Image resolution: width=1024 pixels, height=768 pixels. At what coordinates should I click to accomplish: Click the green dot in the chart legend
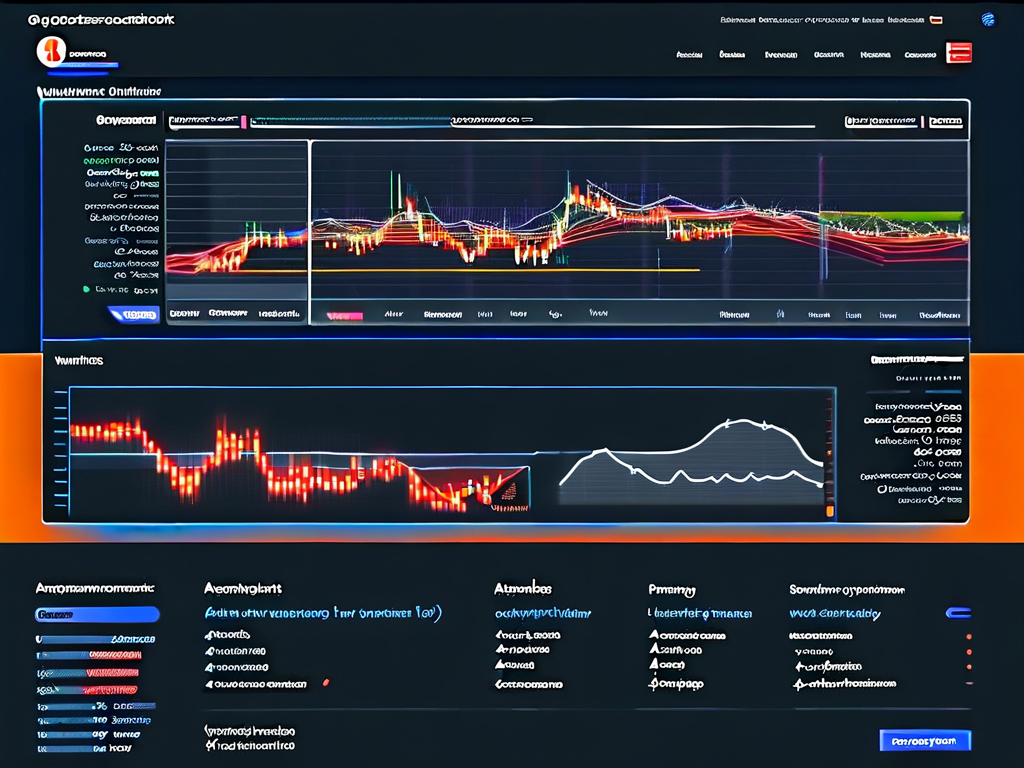click(x=86, y=289)
